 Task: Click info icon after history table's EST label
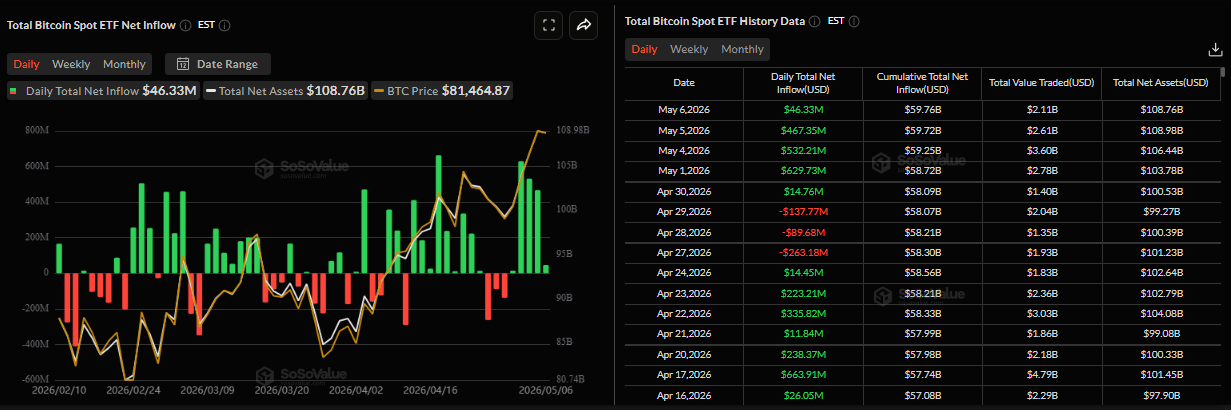[x=854, y=21]
